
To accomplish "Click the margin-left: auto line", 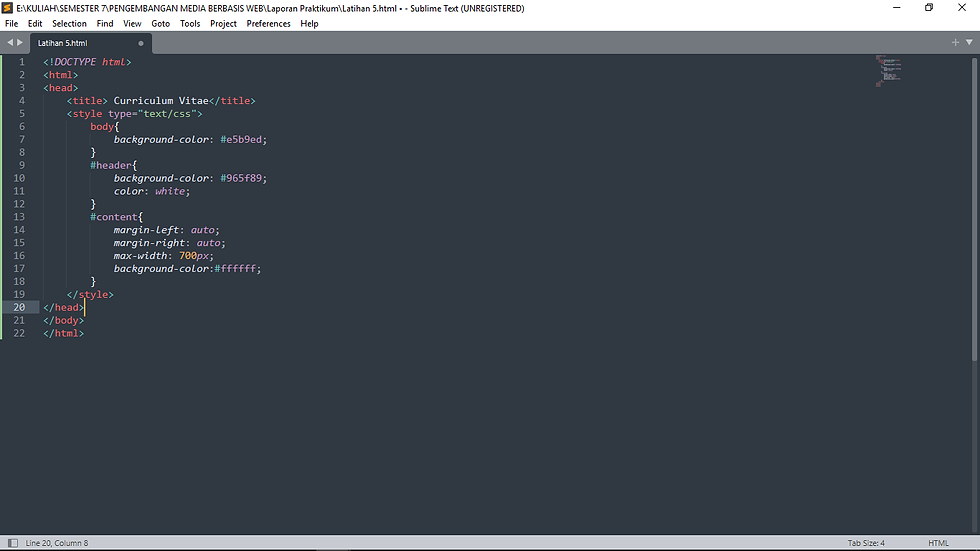I will 166,230.
